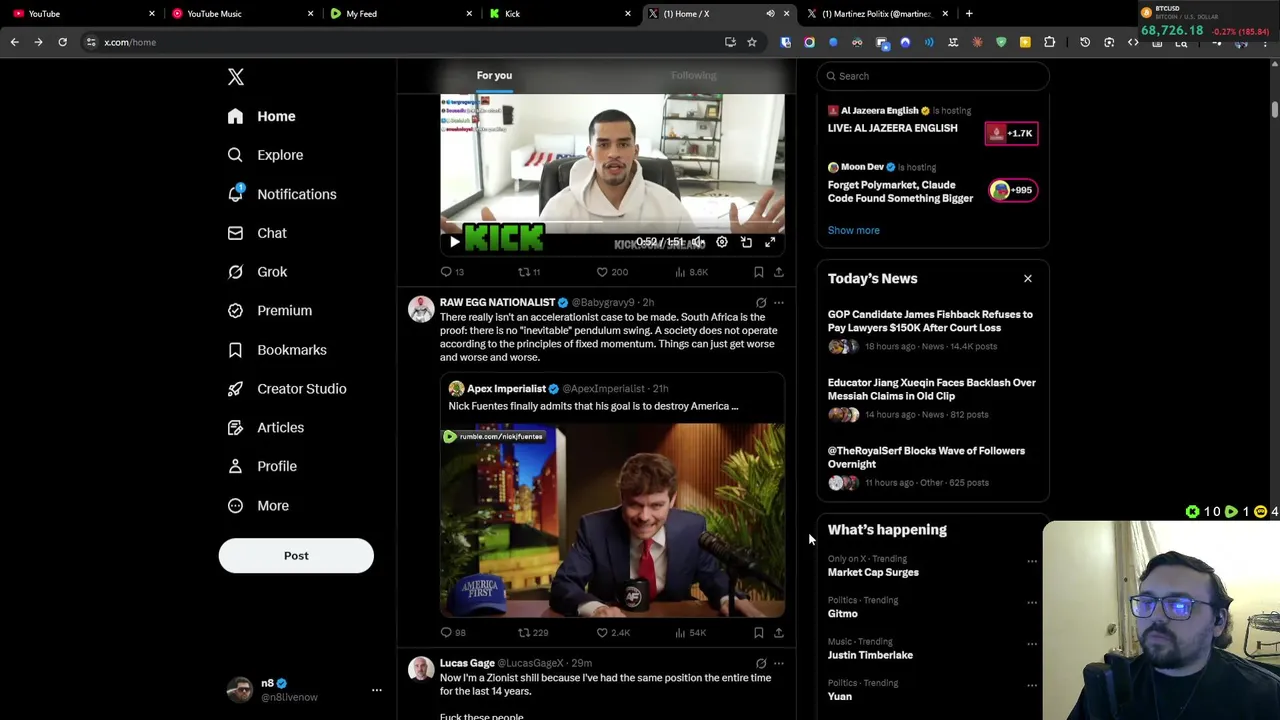Share the Kick video post
This screenshot has height=720, width=1280.
pyautogui.click(x=779, y=272)
